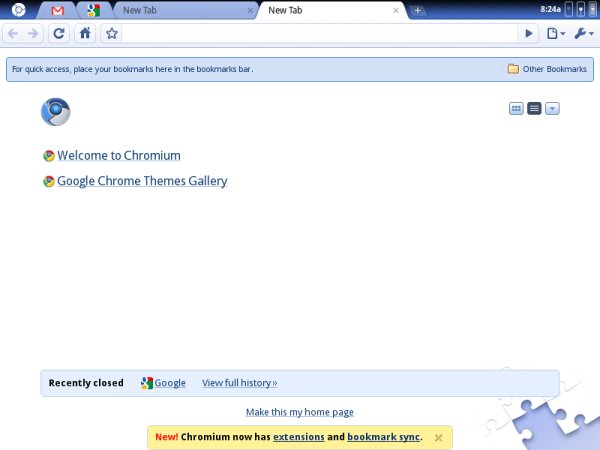Click the Go arrow button
This screenshot has height=450, width=600.
528,34
